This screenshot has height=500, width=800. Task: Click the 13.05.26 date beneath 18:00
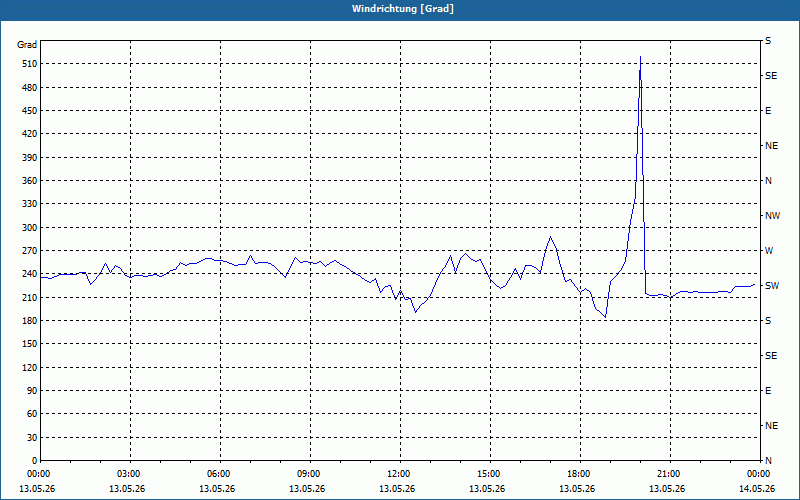(577, 489)
